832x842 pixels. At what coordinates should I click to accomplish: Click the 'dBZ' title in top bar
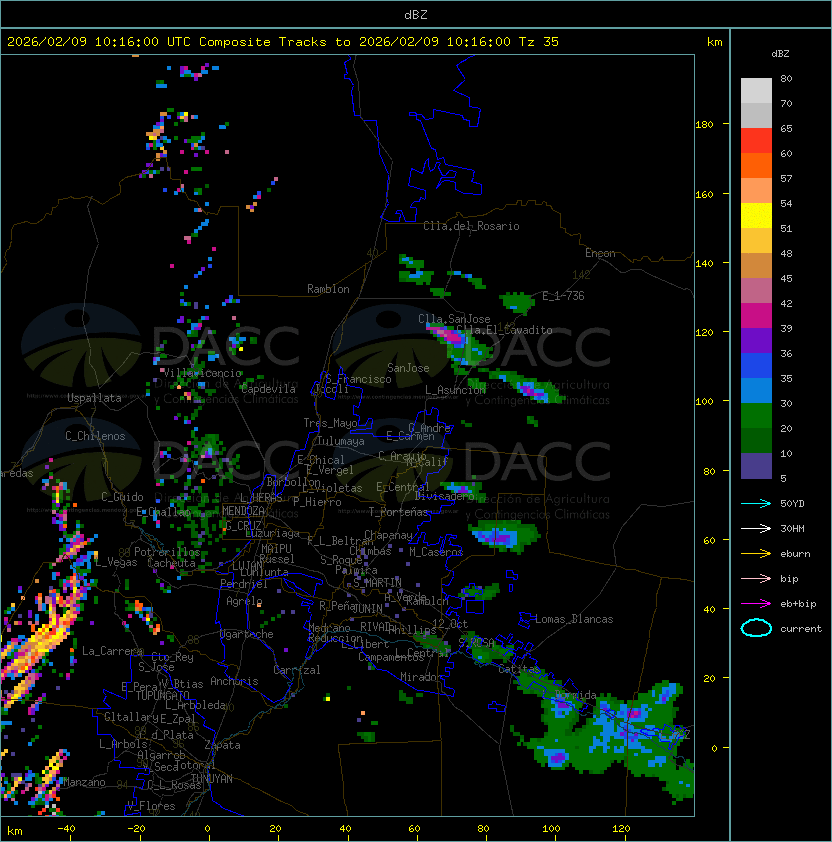pyautogui.click(x=416, y=14)
